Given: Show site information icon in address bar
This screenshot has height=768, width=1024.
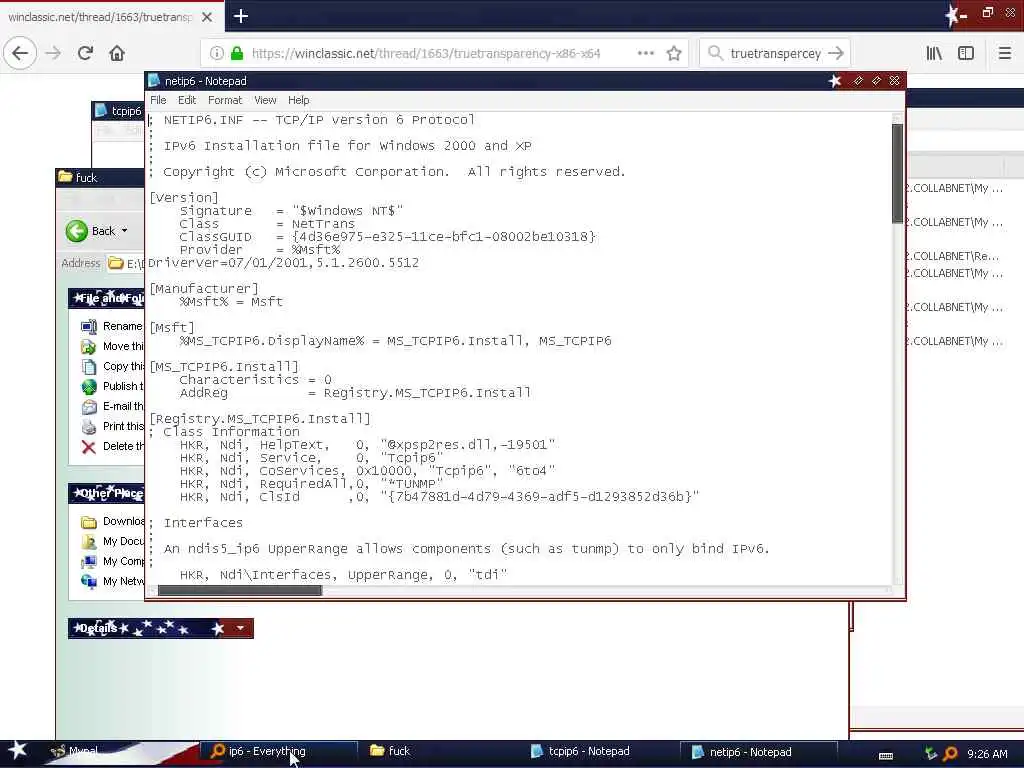Looking at the screenshot, I should tap(217, 54).
